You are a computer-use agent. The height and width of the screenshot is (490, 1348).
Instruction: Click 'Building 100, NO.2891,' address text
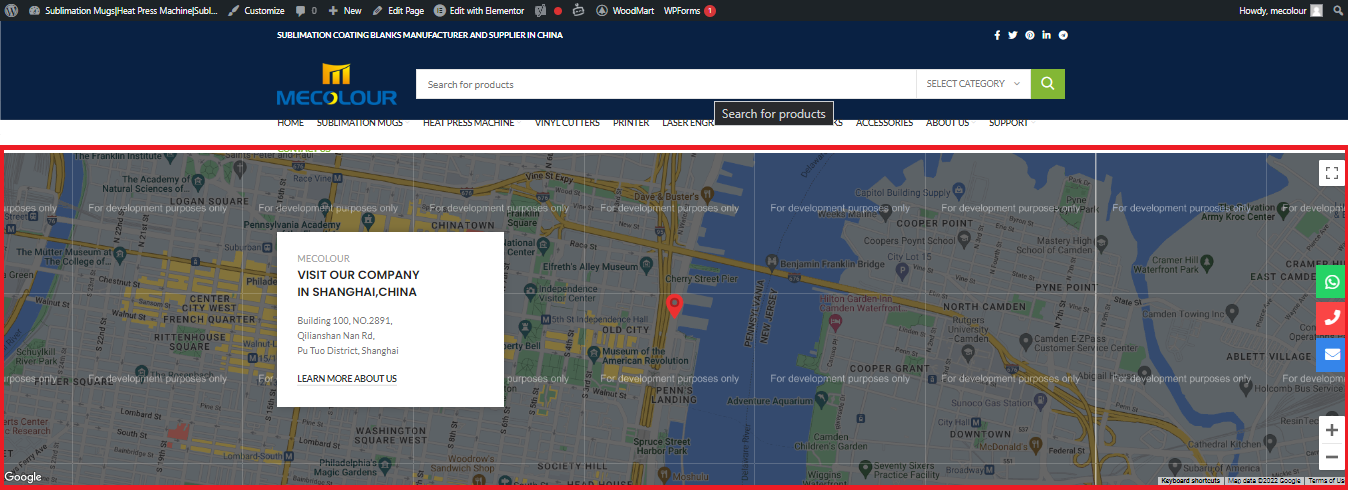coord(344,321)
